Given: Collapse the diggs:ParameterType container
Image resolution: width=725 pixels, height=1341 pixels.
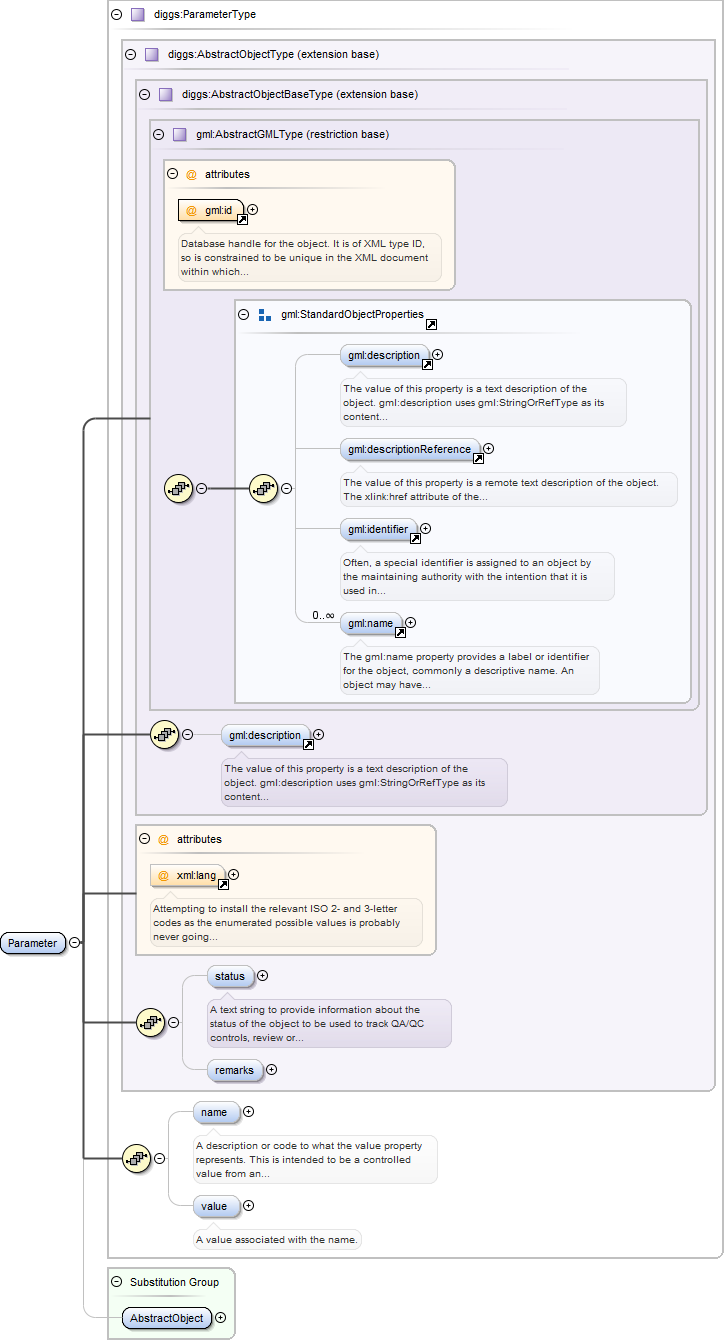Looking at the screenshot, I should point(117,15).
